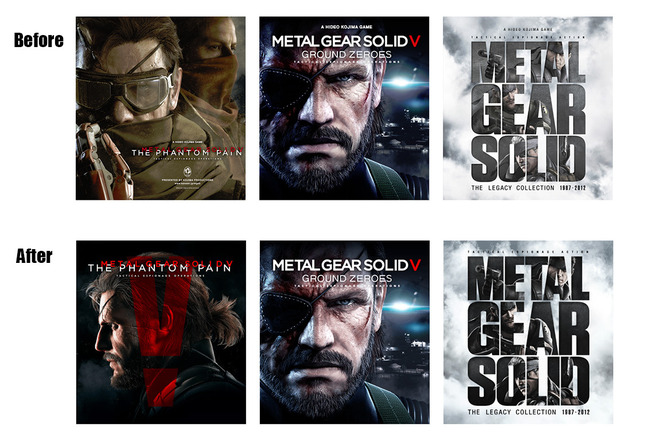The height and width of the screenshot is (442, 650).
Task: Click the After Phantom Pain cover thumbnail
Action: (x=161, y=332)
